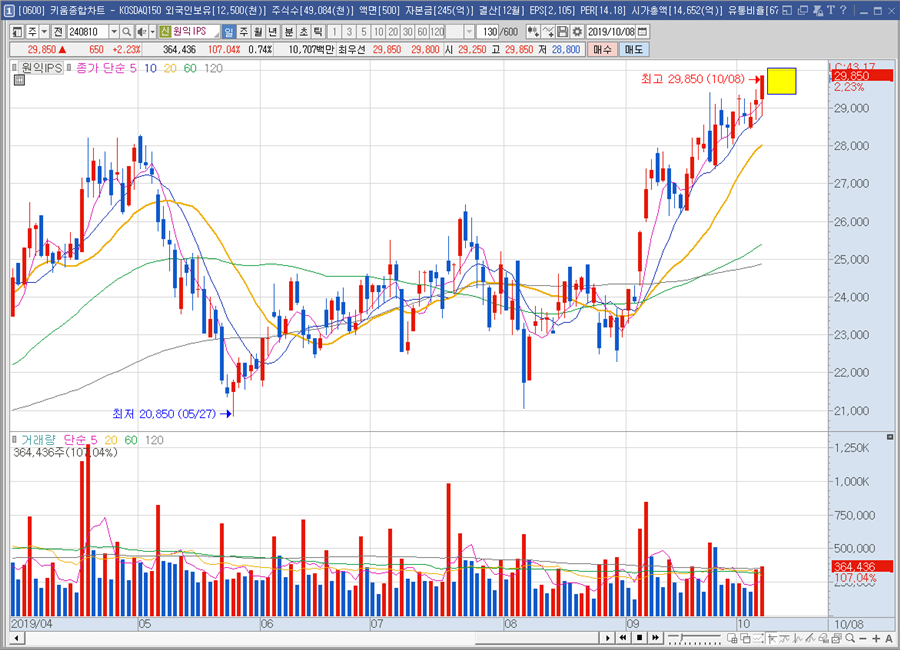
Task: Select the second 초 period toggle
Action: pyautogui.click(x=304, y=32)
